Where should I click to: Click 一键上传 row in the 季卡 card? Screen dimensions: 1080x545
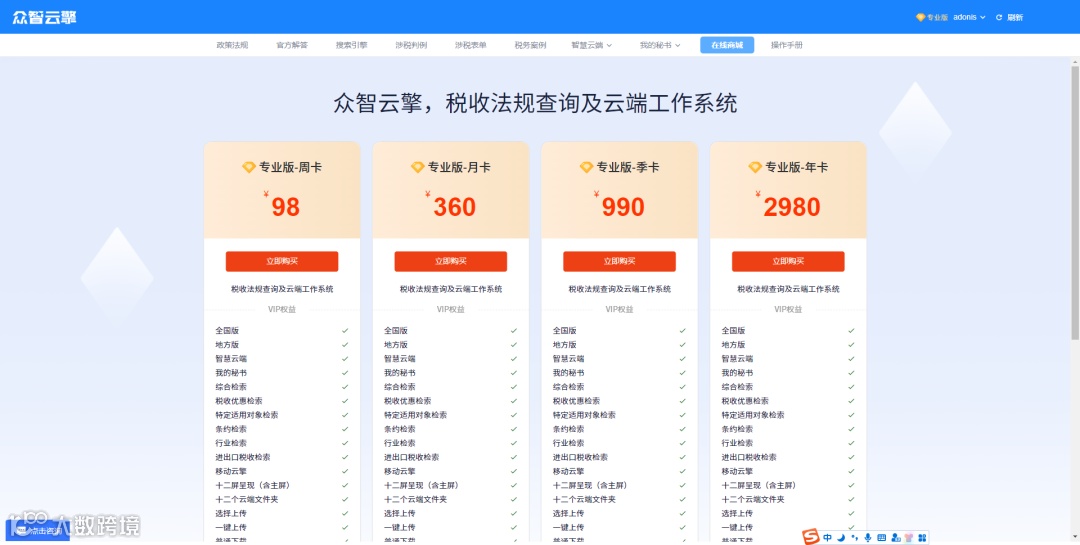click(x=619, y=527)
